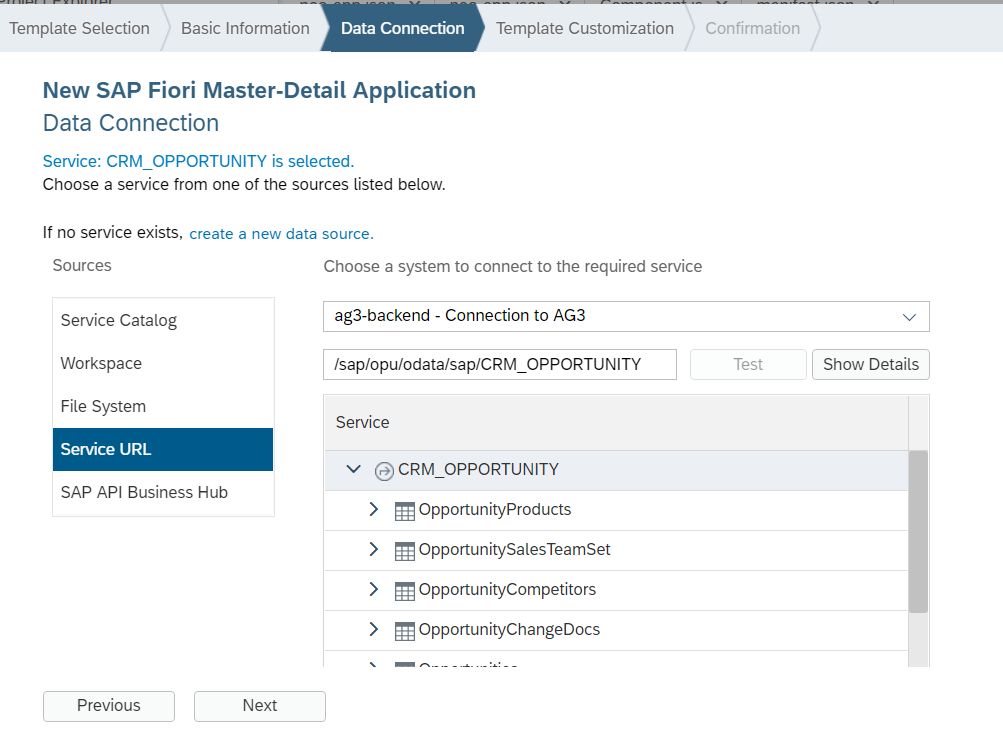Click the service list vertical scrollbar
The image size is (1003, 730).
(x=918, y=530)
